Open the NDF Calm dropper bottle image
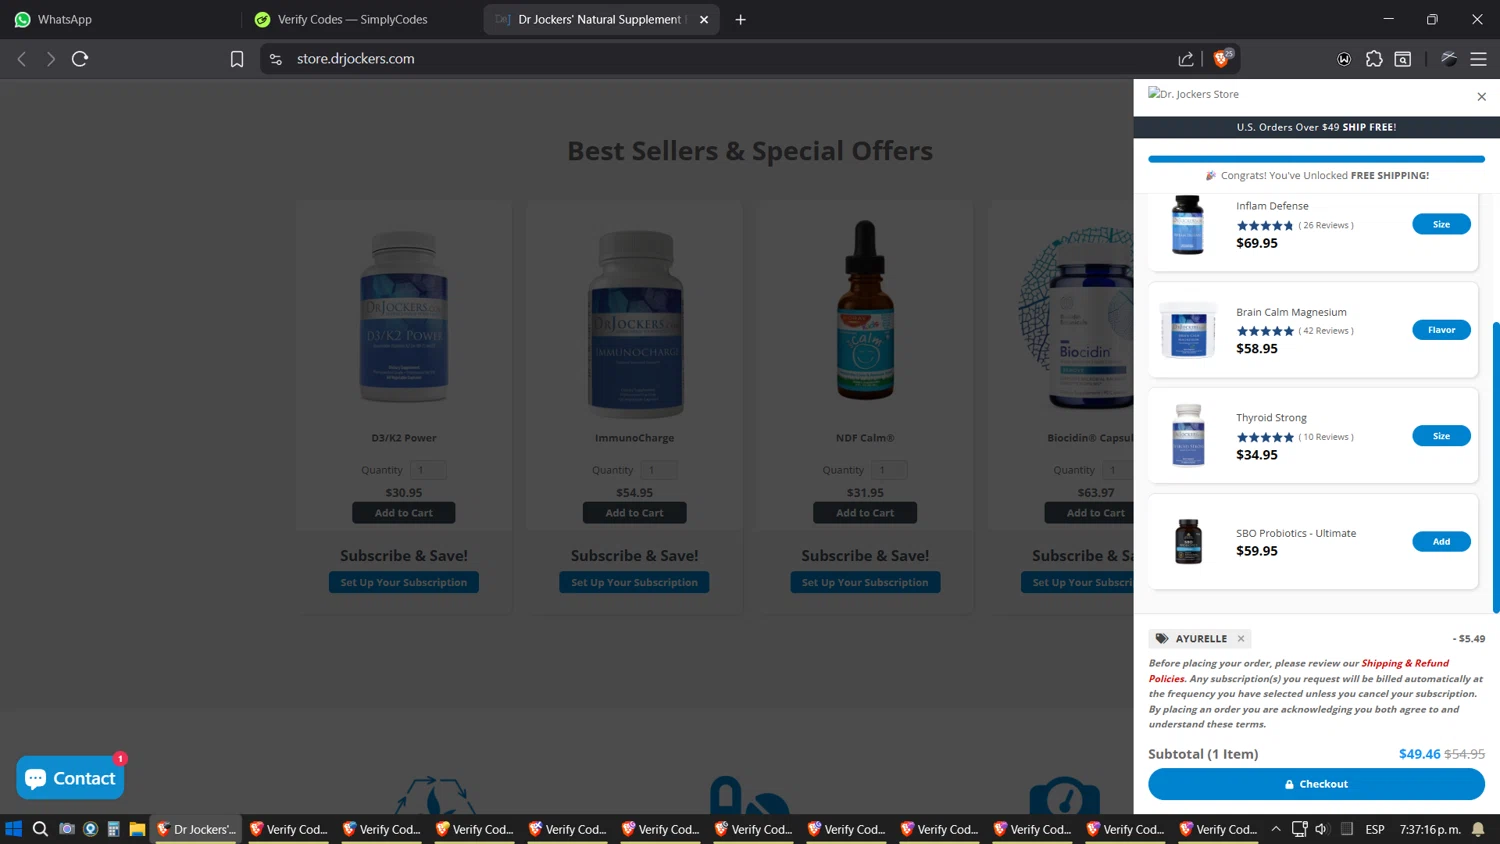1500x844 pixels. (865, 310)
